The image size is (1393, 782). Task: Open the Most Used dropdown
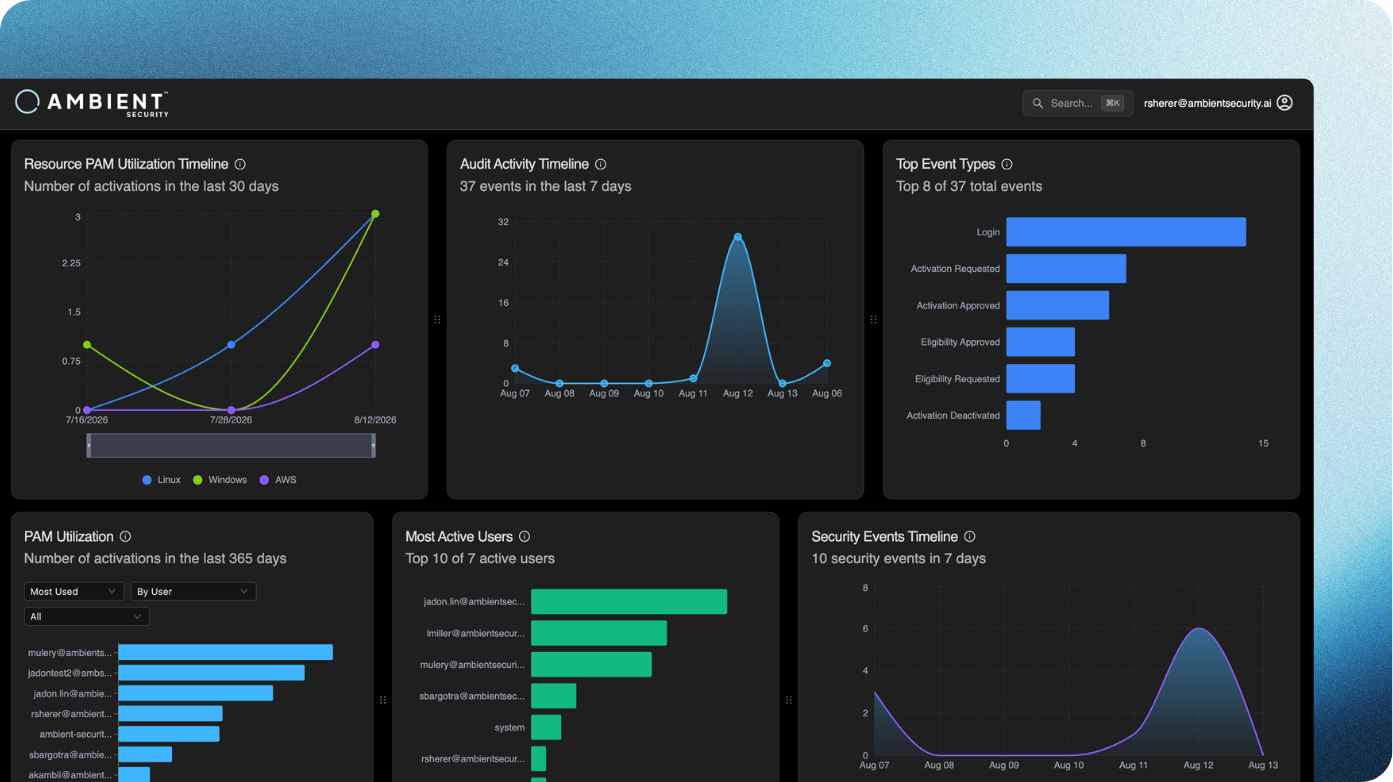[74, 592]
